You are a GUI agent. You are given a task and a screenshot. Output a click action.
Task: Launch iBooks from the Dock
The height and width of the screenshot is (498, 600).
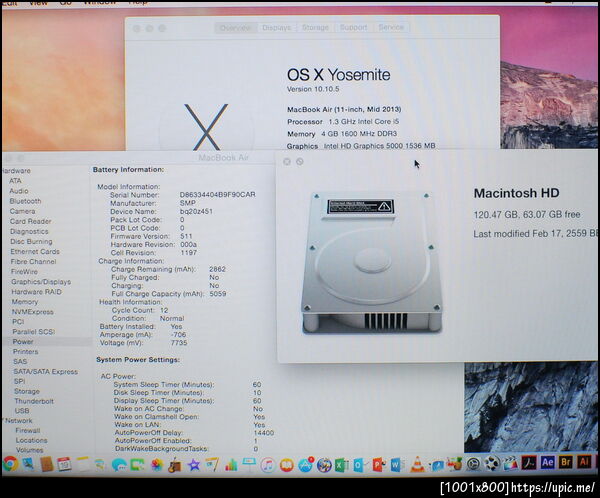point(286,465)
